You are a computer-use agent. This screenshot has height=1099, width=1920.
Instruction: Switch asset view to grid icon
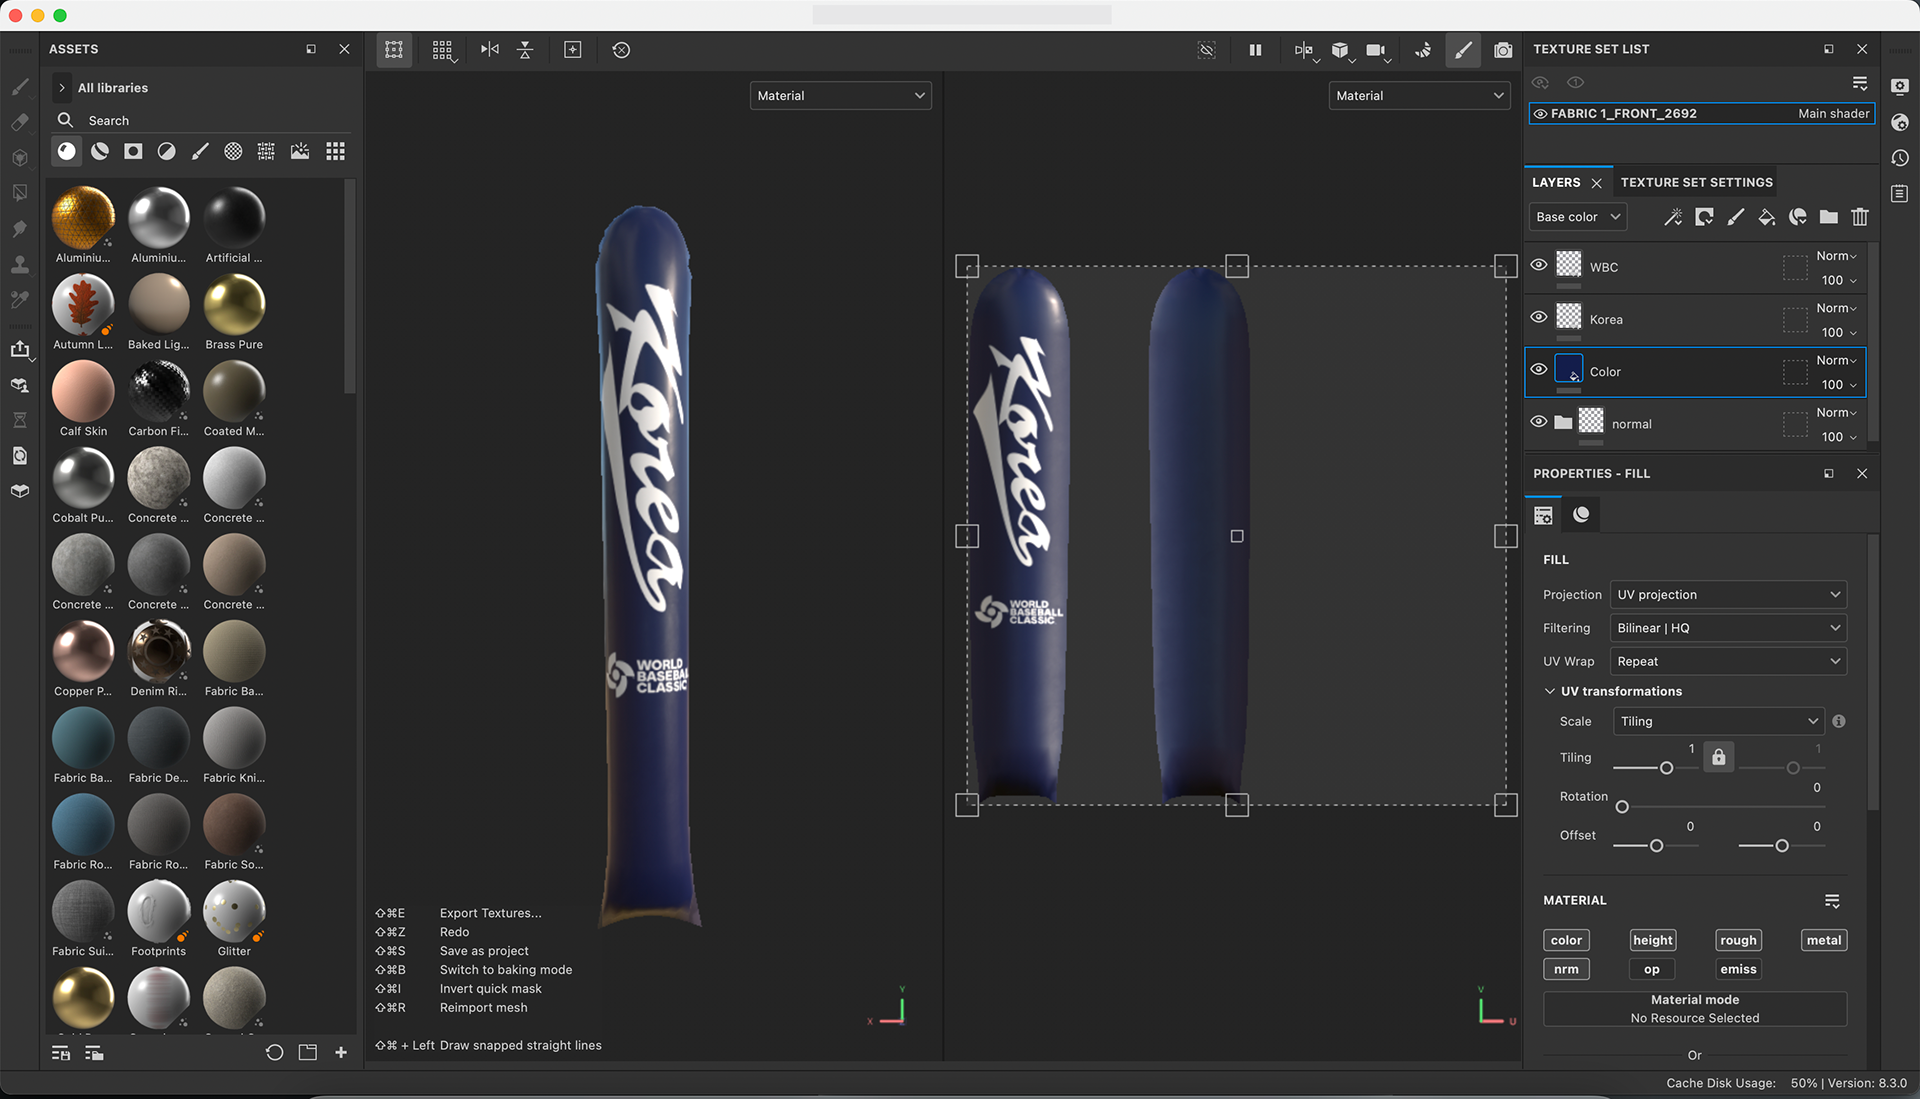336,151
